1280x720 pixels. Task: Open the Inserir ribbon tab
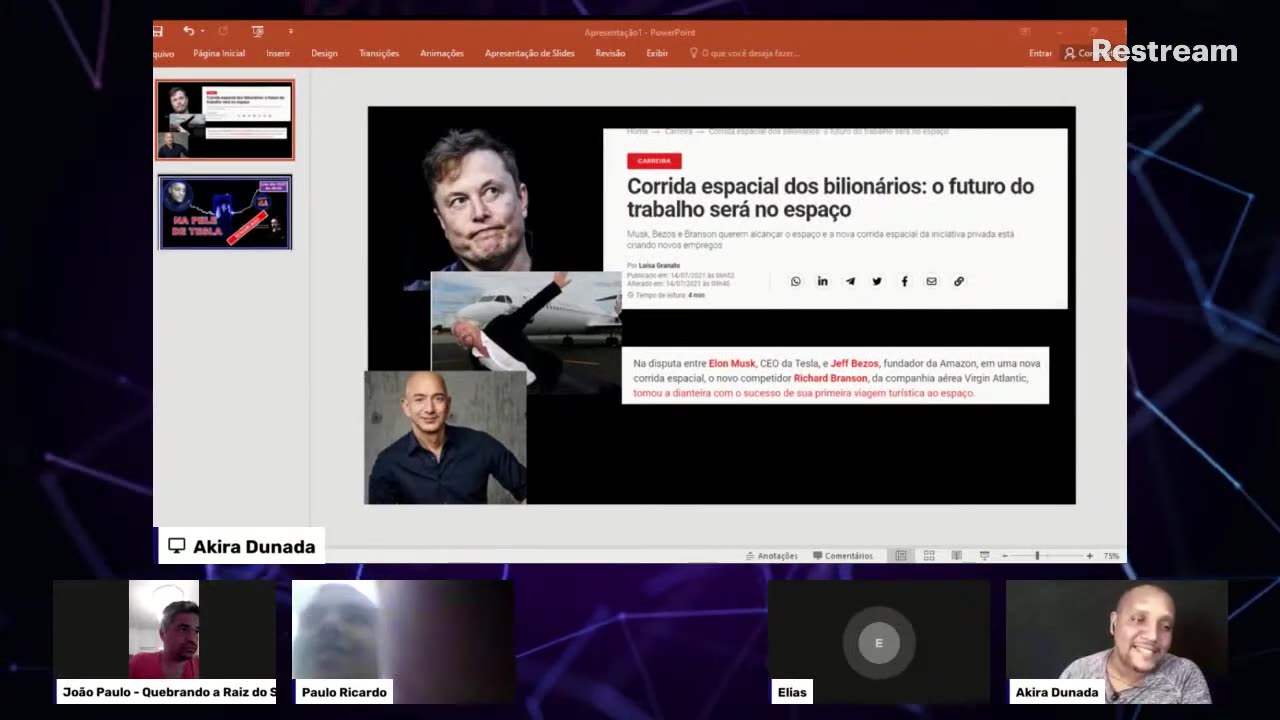click(x=278, y=53)
